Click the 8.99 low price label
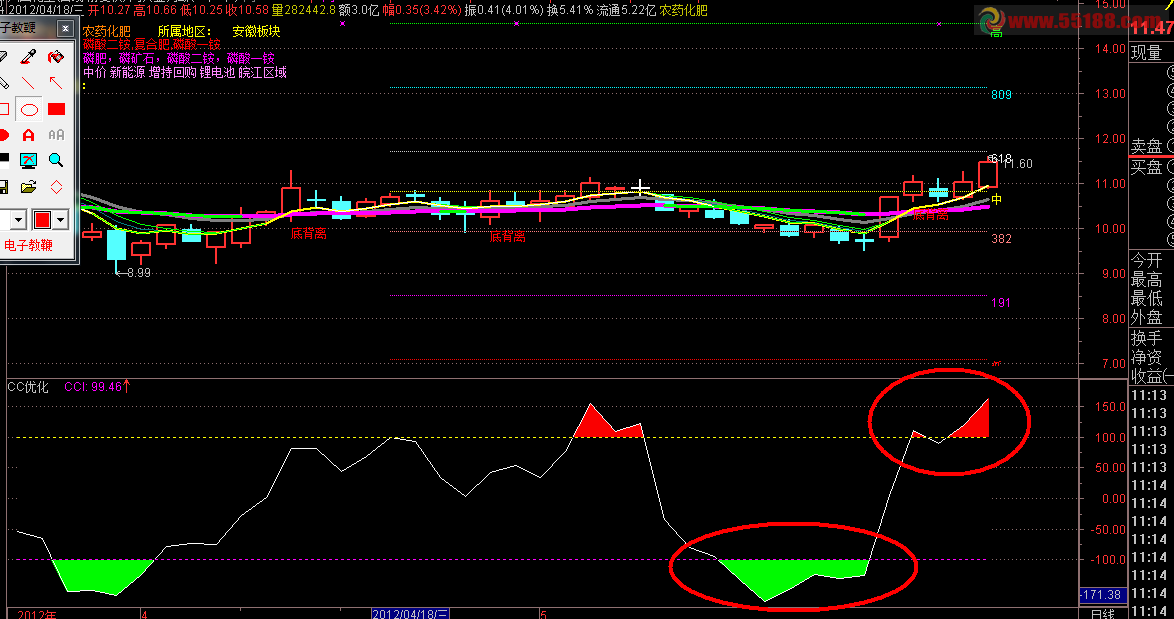Image resolution: width=1174 pixels, height=619 pixels. [x=139, y=272]
